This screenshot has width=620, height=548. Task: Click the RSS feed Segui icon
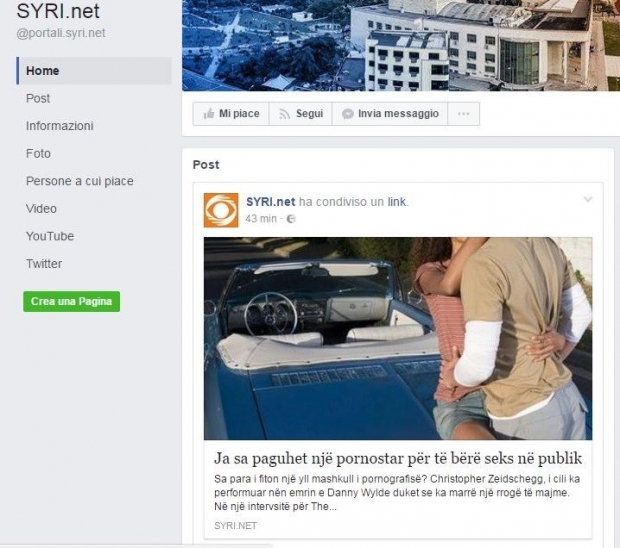coord(284,114)
